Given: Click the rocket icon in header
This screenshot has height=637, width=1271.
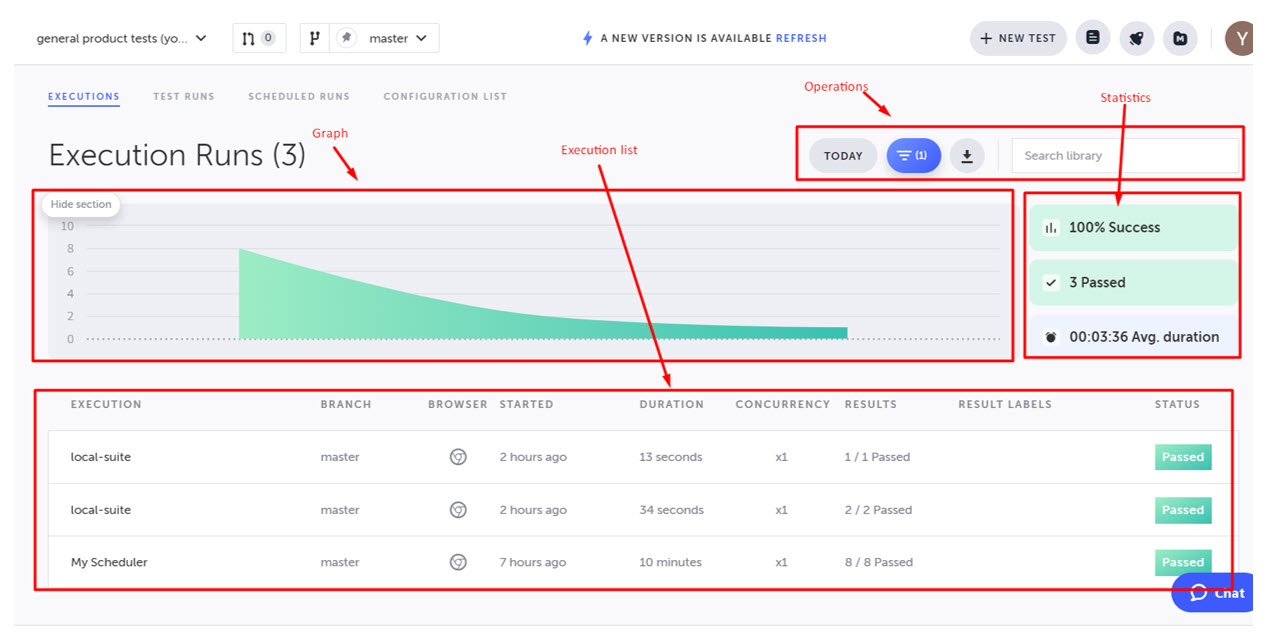Looking at the screenshot, I should 1137,38.
